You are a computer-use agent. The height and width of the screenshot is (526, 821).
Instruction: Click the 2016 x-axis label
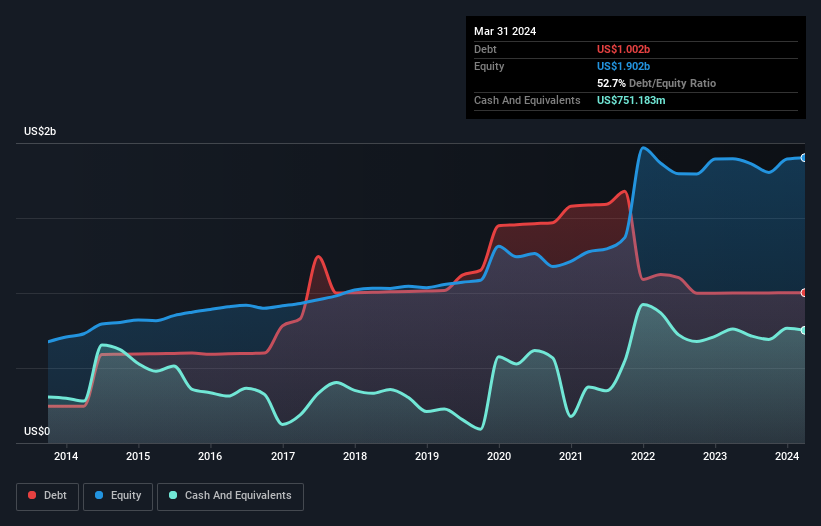(x=210, y=456)
